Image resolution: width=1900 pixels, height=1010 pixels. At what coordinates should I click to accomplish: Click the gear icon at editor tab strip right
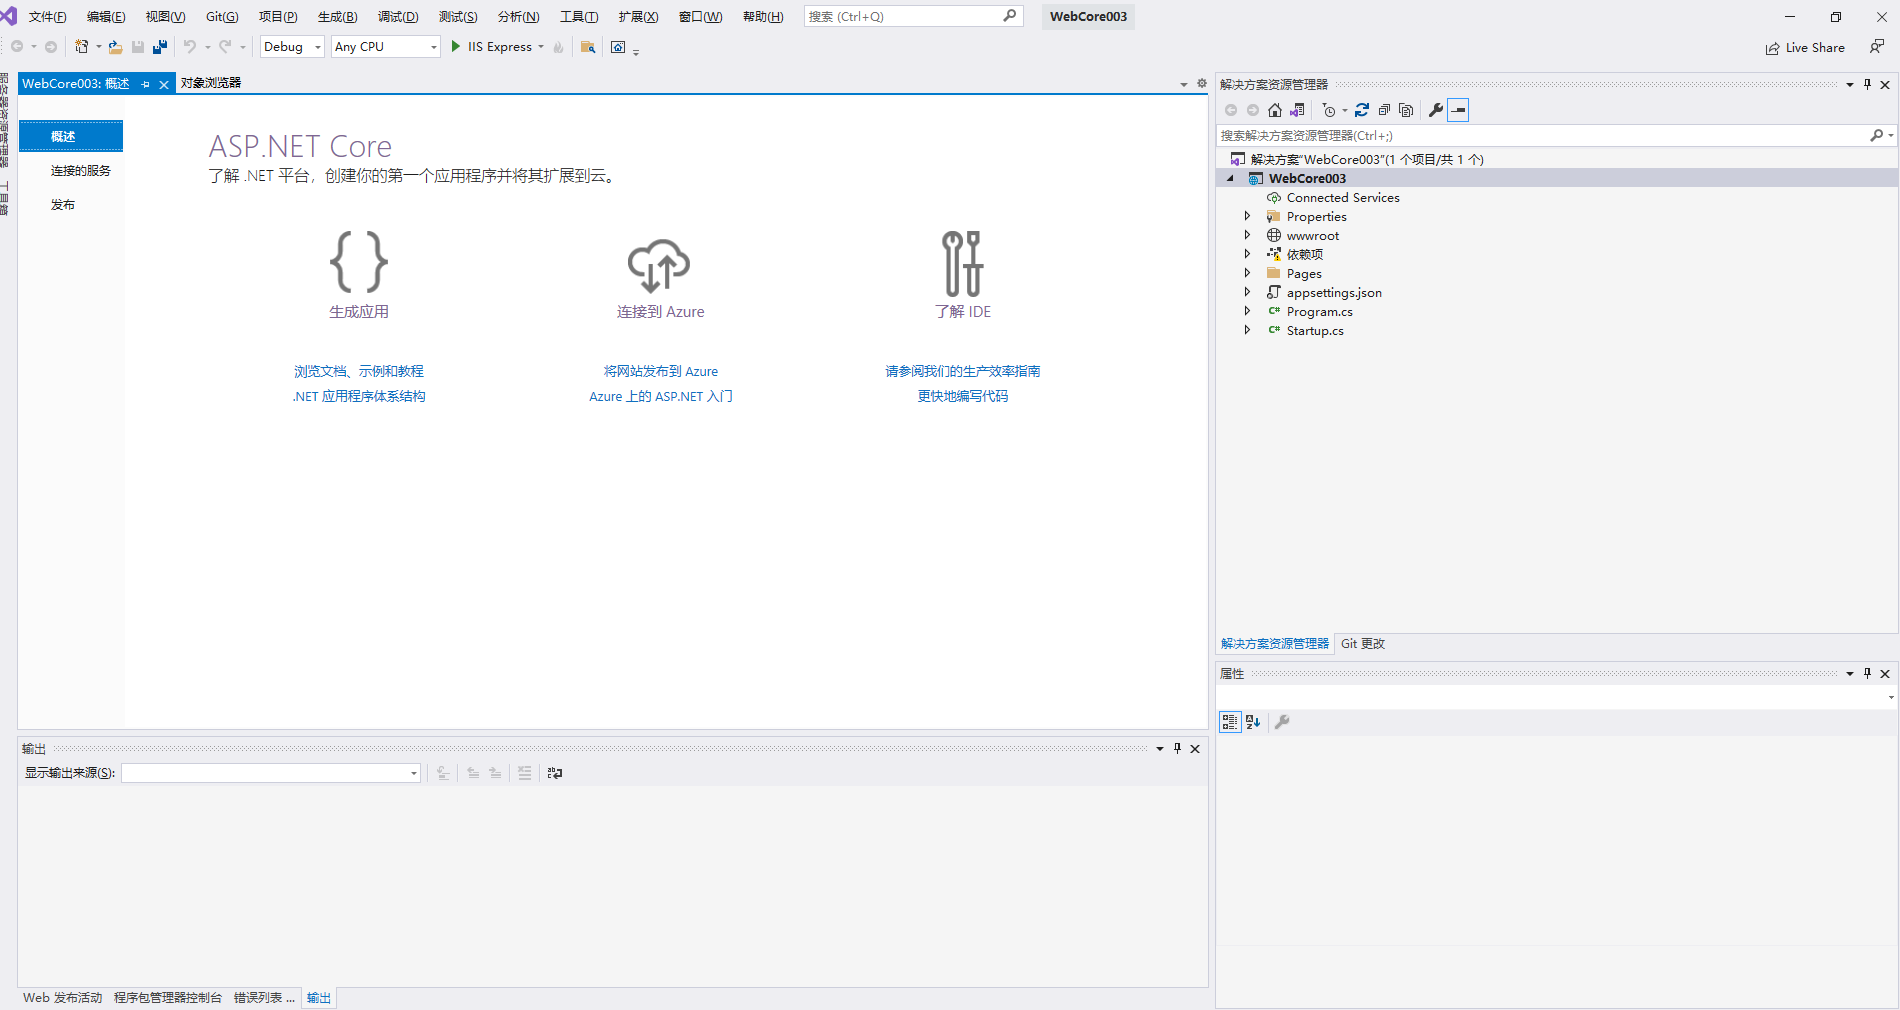pyautogui.click(x=1202, y=83)
